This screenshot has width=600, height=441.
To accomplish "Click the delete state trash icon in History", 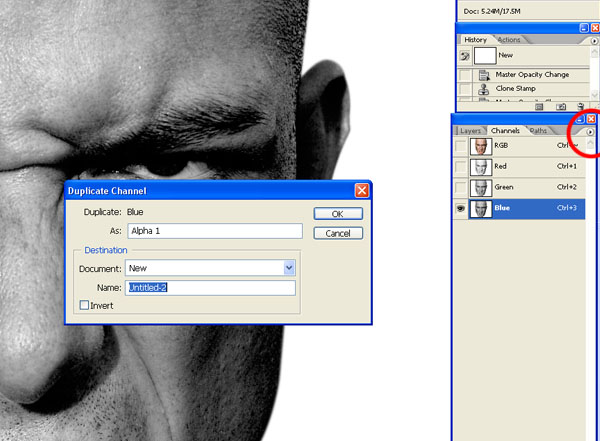I will (580, 106).
